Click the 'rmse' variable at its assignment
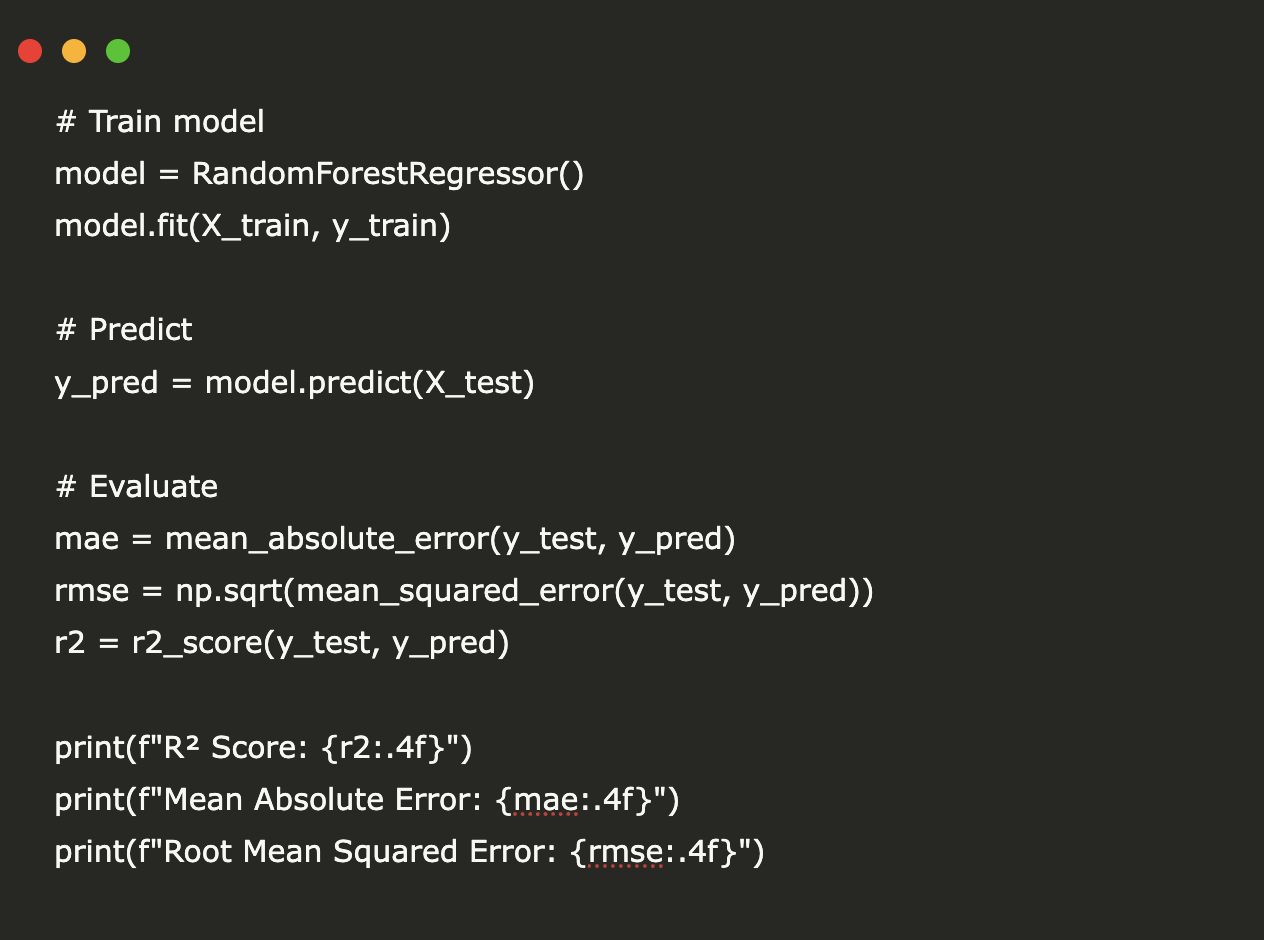The height and width of the screenshot is (940, 1264). point(92,591)
